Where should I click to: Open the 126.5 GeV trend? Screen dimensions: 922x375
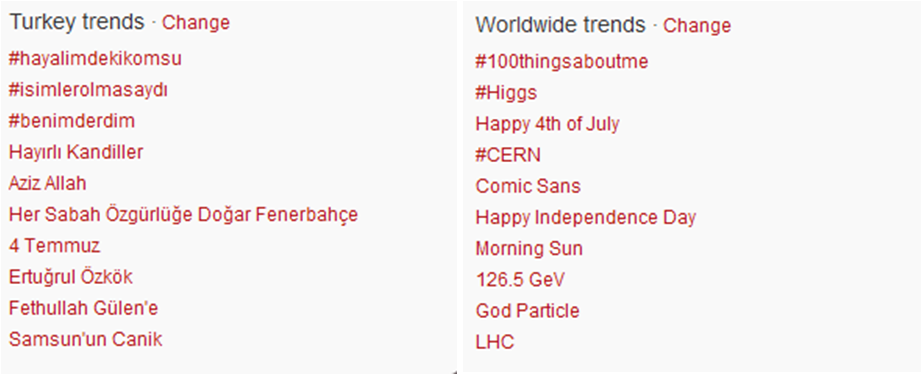coord(520,280)
